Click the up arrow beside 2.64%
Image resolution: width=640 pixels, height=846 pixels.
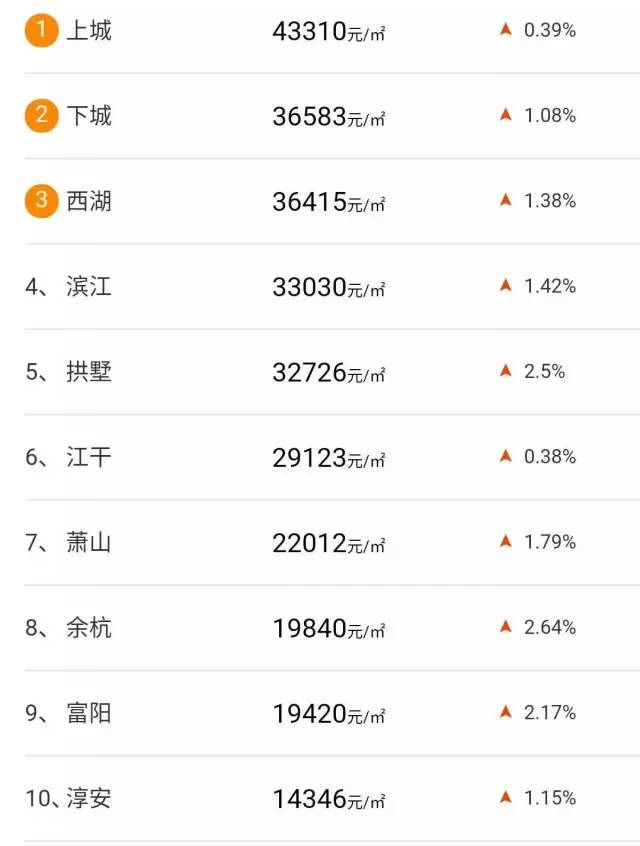tap(506, 627)
